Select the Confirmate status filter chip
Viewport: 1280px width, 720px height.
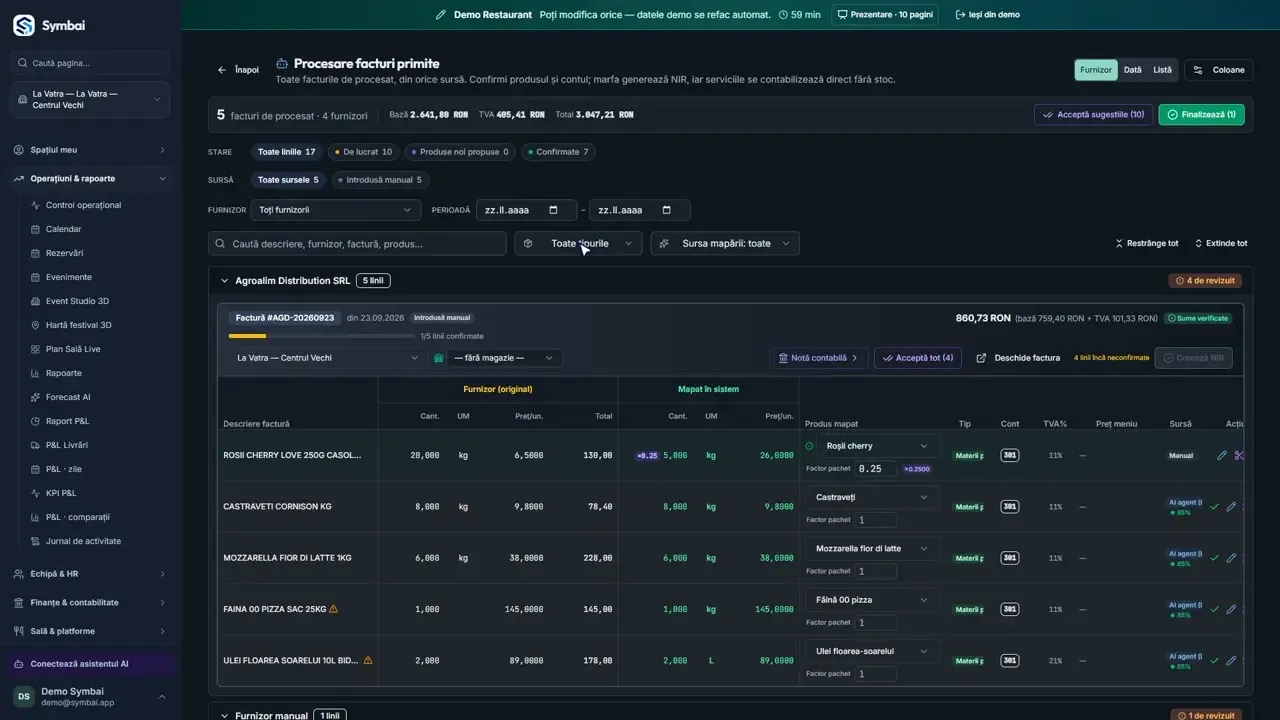pyautogui.click(x=558, y=152)
